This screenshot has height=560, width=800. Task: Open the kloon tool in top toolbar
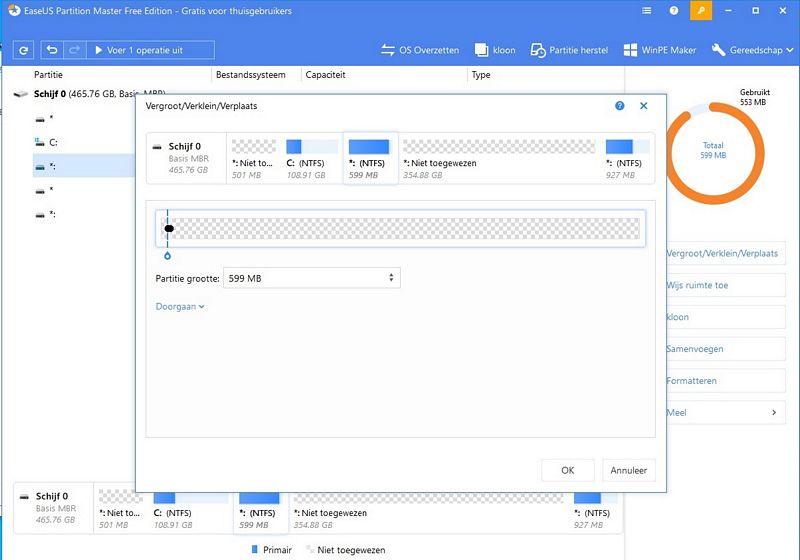tap(495, 50)
